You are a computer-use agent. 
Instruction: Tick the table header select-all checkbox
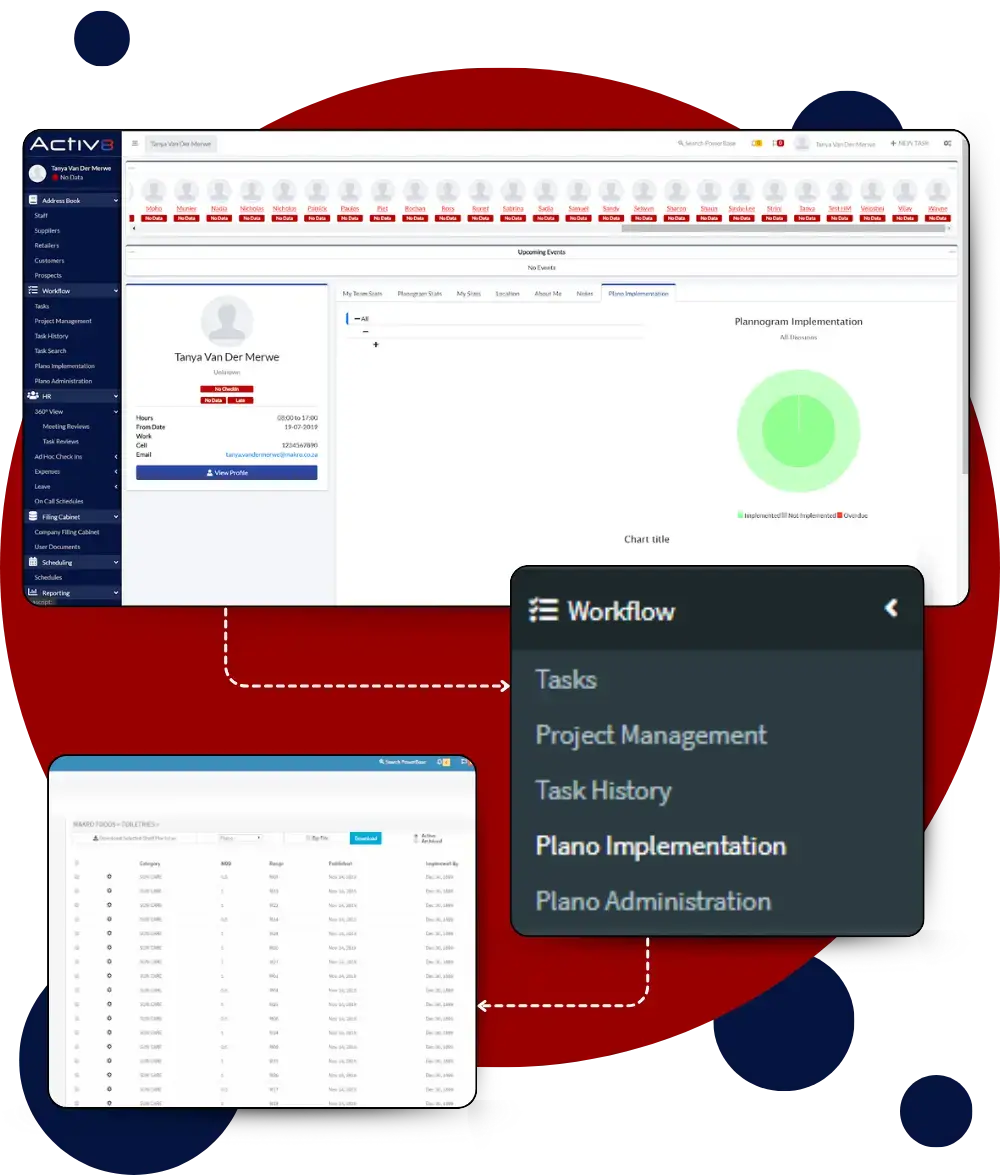[x=77, y=863]
